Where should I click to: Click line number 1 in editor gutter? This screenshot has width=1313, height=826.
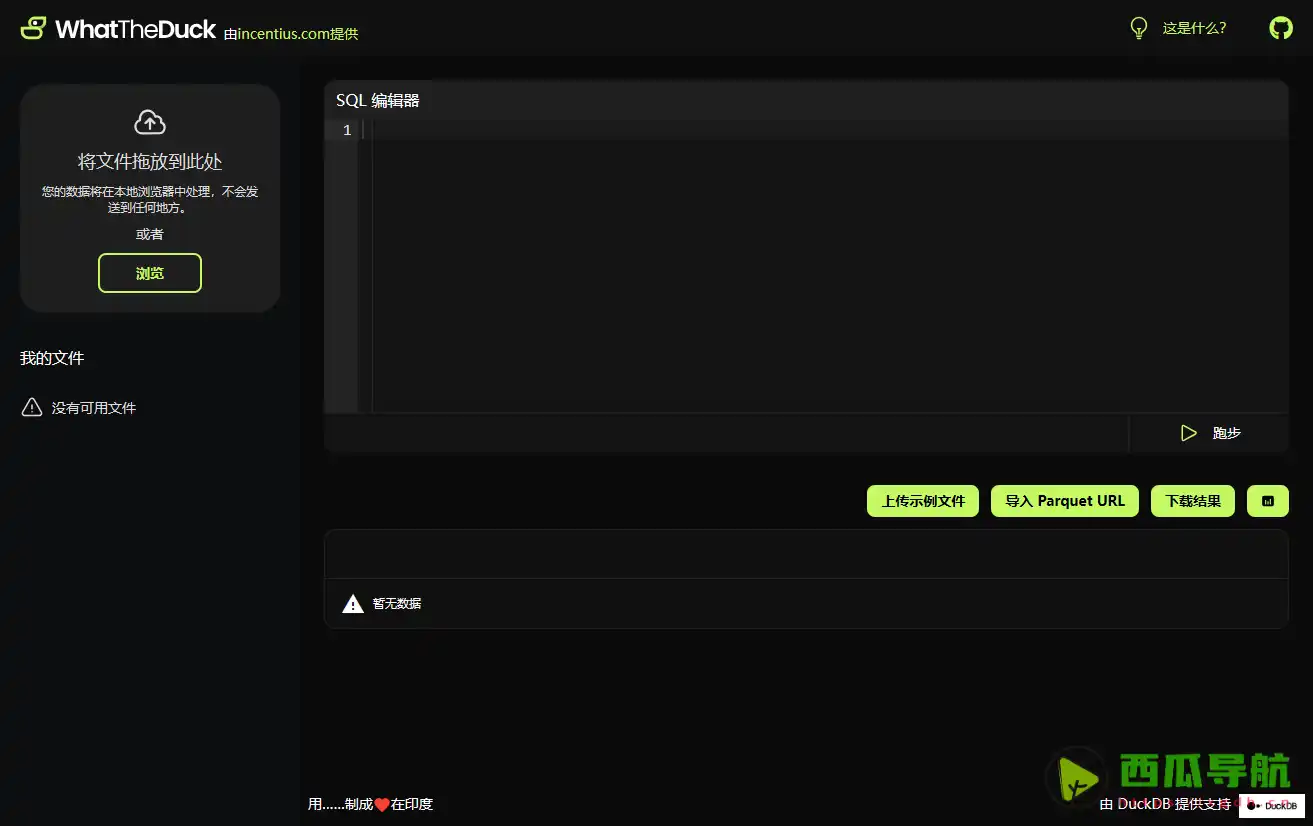347,131
